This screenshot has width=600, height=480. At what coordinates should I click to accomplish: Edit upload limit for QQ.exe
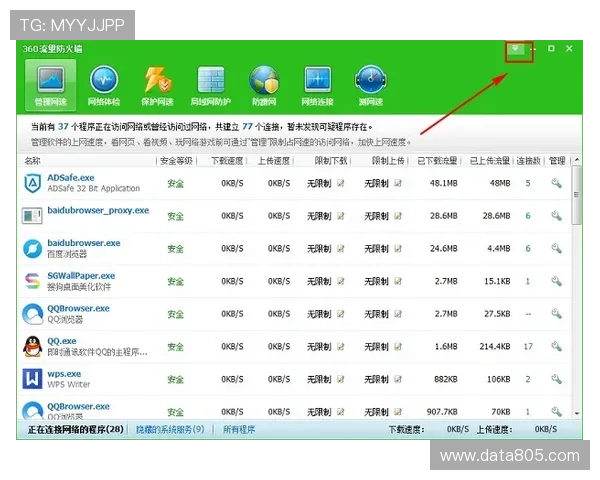(x=398, y=346)
